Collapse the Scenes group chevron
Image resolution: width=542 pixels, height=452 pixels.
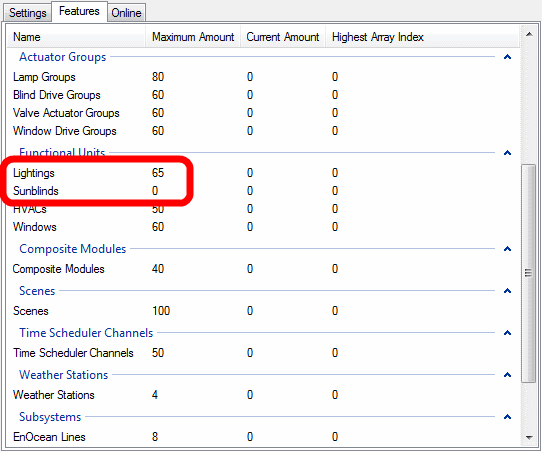507,291
